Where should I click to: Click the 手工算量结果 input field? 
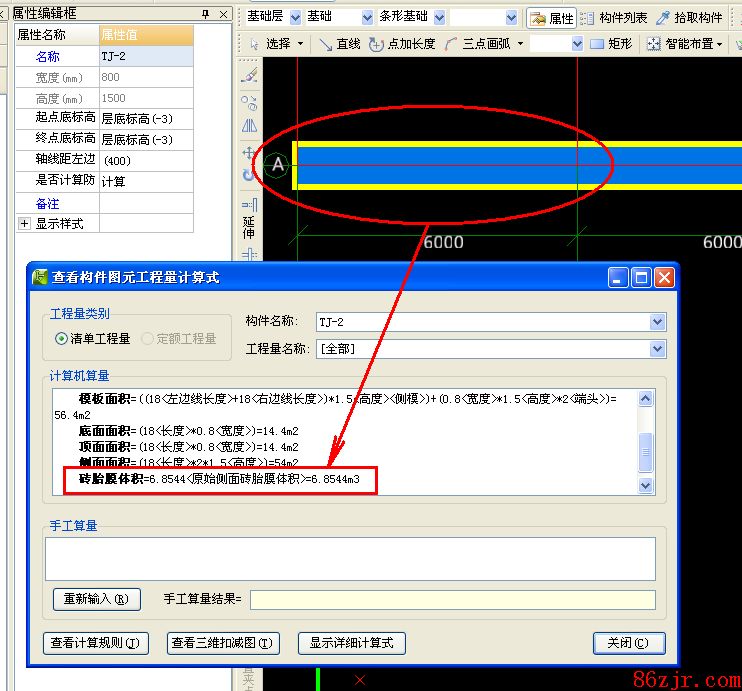(452, 600)
